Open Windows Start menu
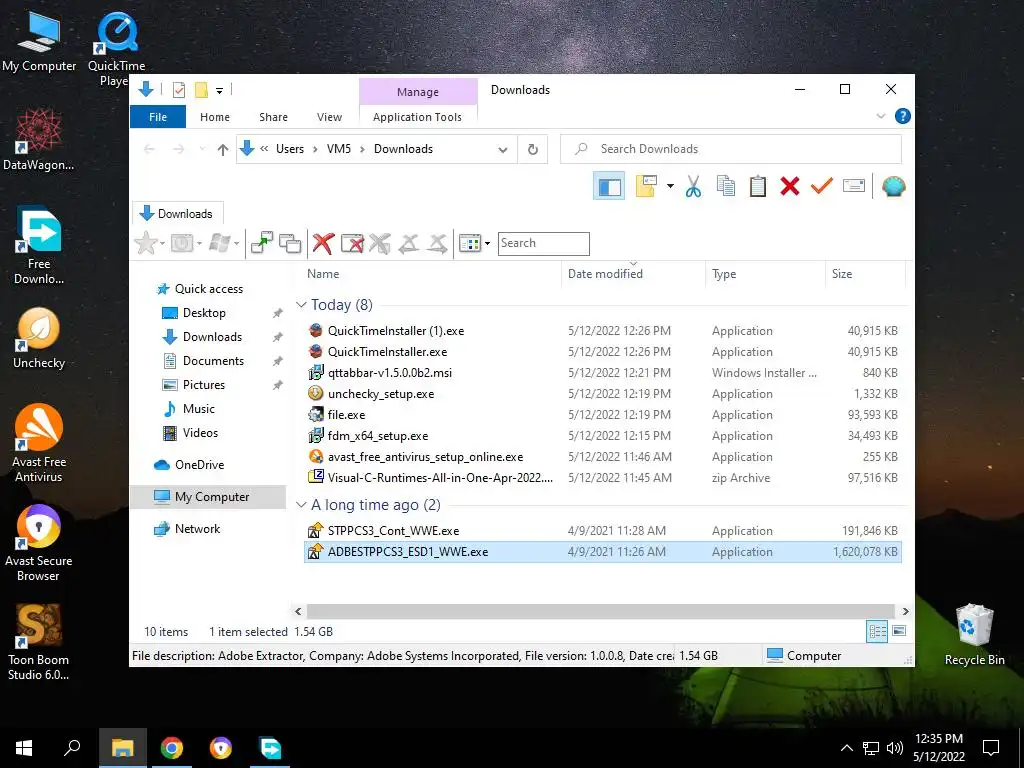1024x768 pixels. (x=24, y=748)
